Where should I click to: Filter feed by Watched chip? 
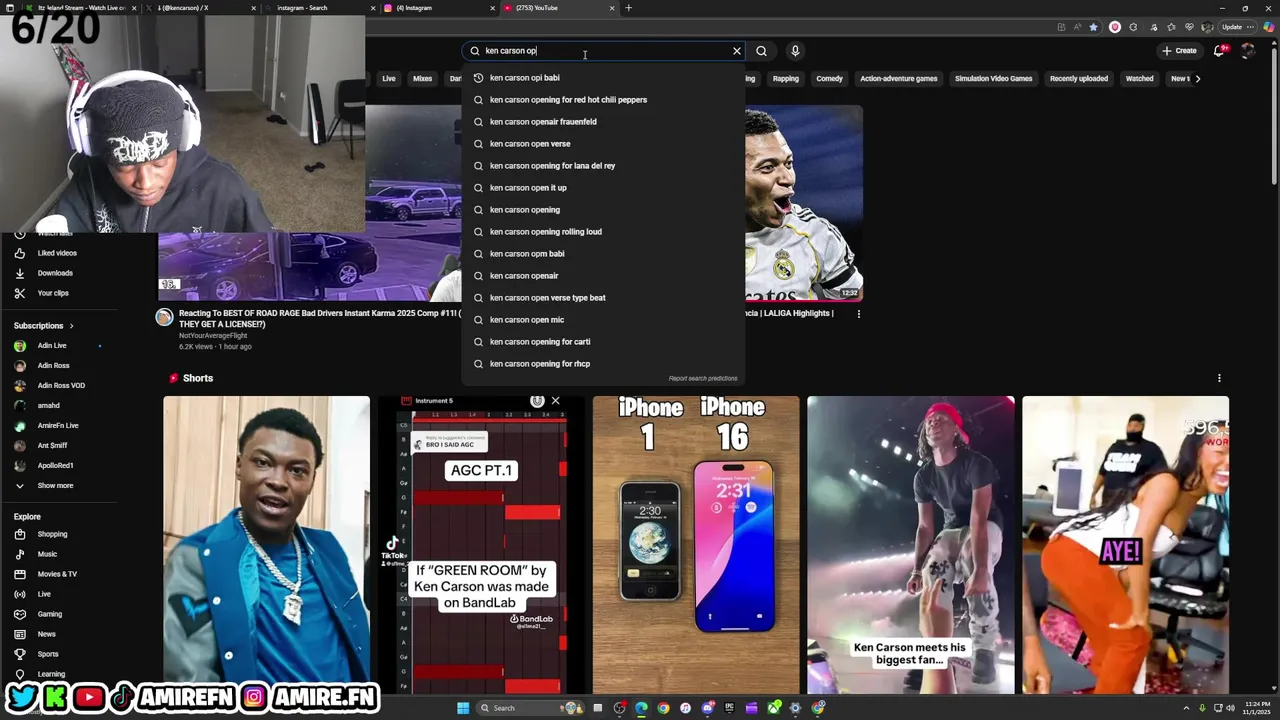(1140, 79)
